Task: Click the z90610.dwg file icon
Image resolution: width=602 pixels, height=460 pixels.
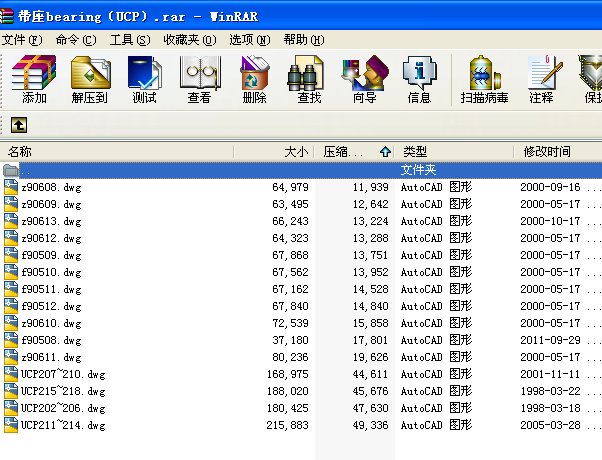Action: click(x=11, y=323)
